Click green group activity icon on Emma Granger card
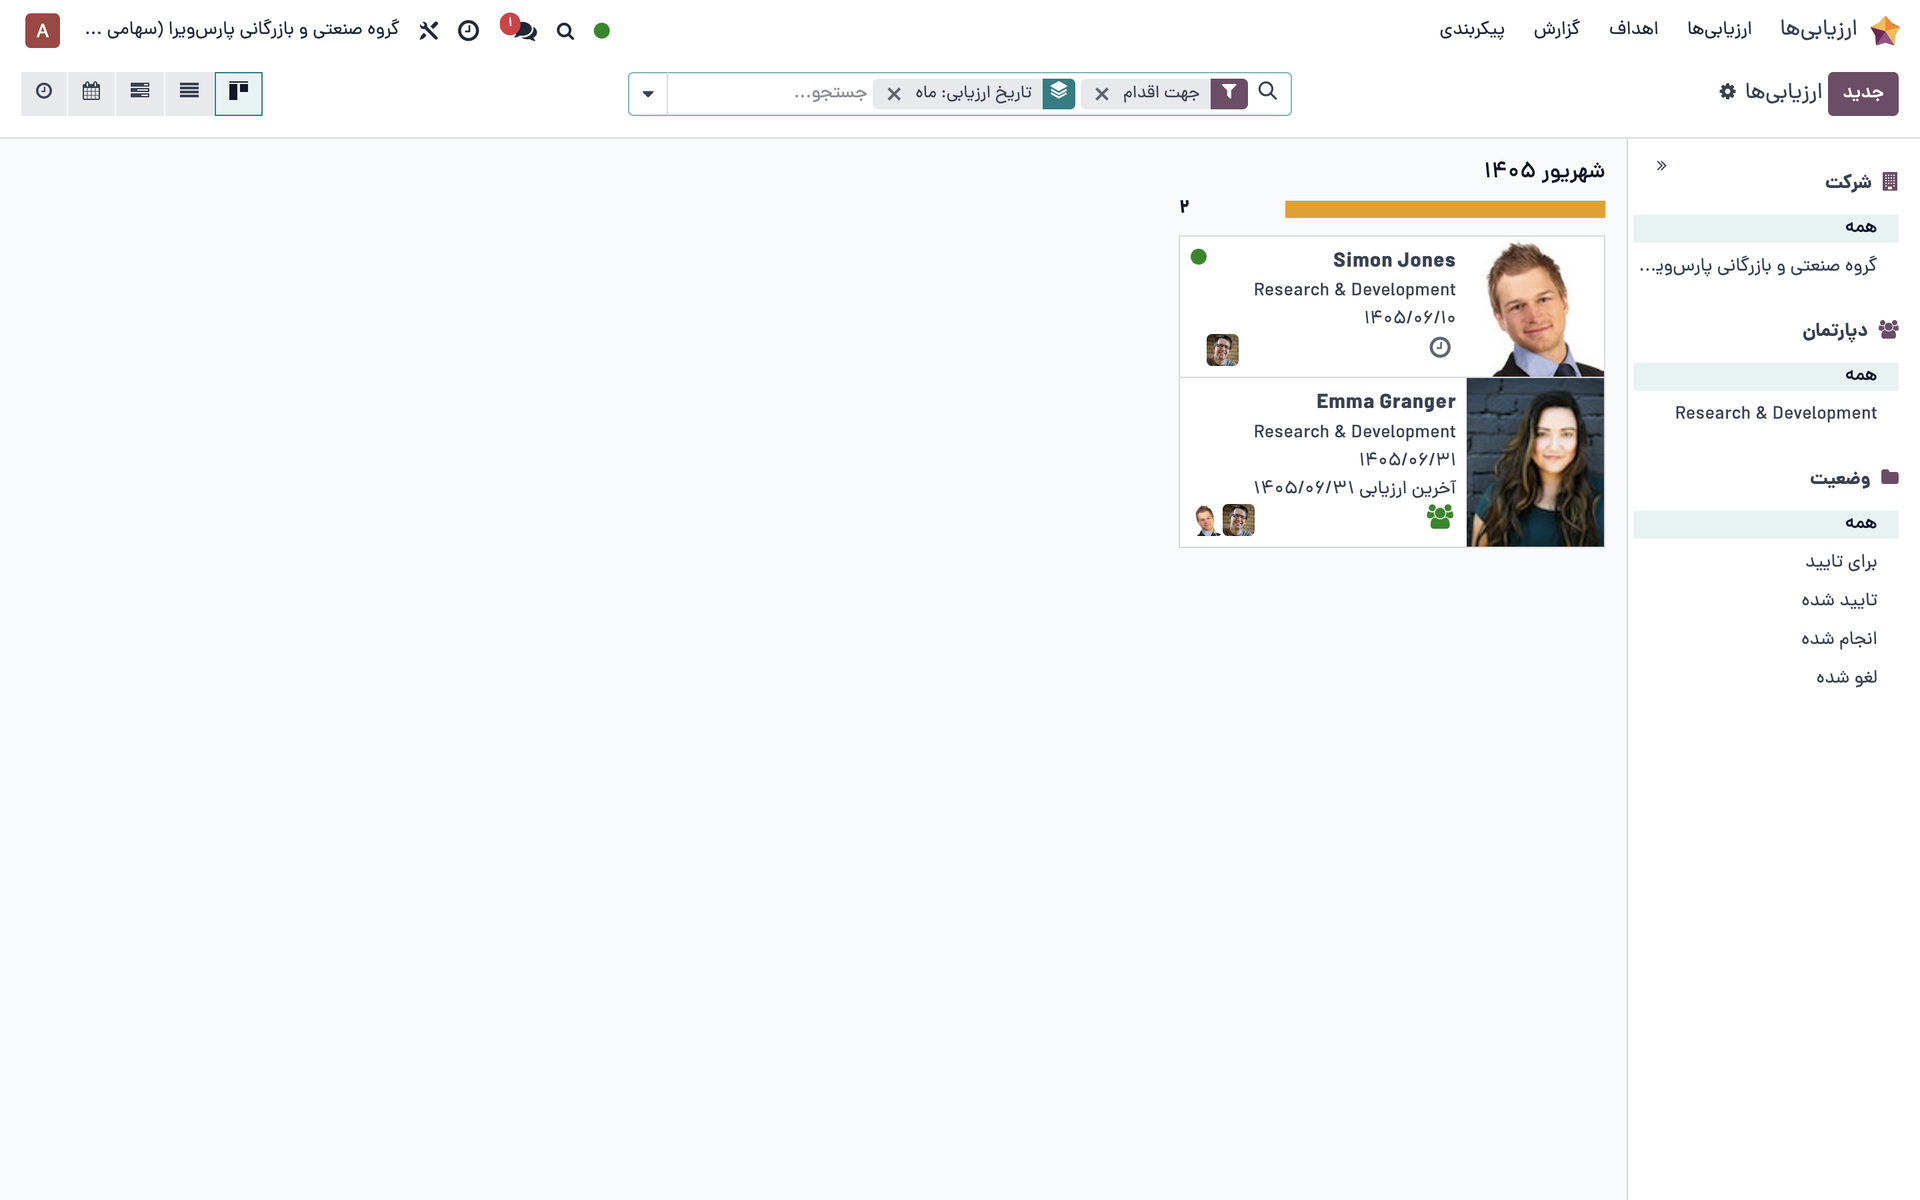 click(x=1440, y=517)
